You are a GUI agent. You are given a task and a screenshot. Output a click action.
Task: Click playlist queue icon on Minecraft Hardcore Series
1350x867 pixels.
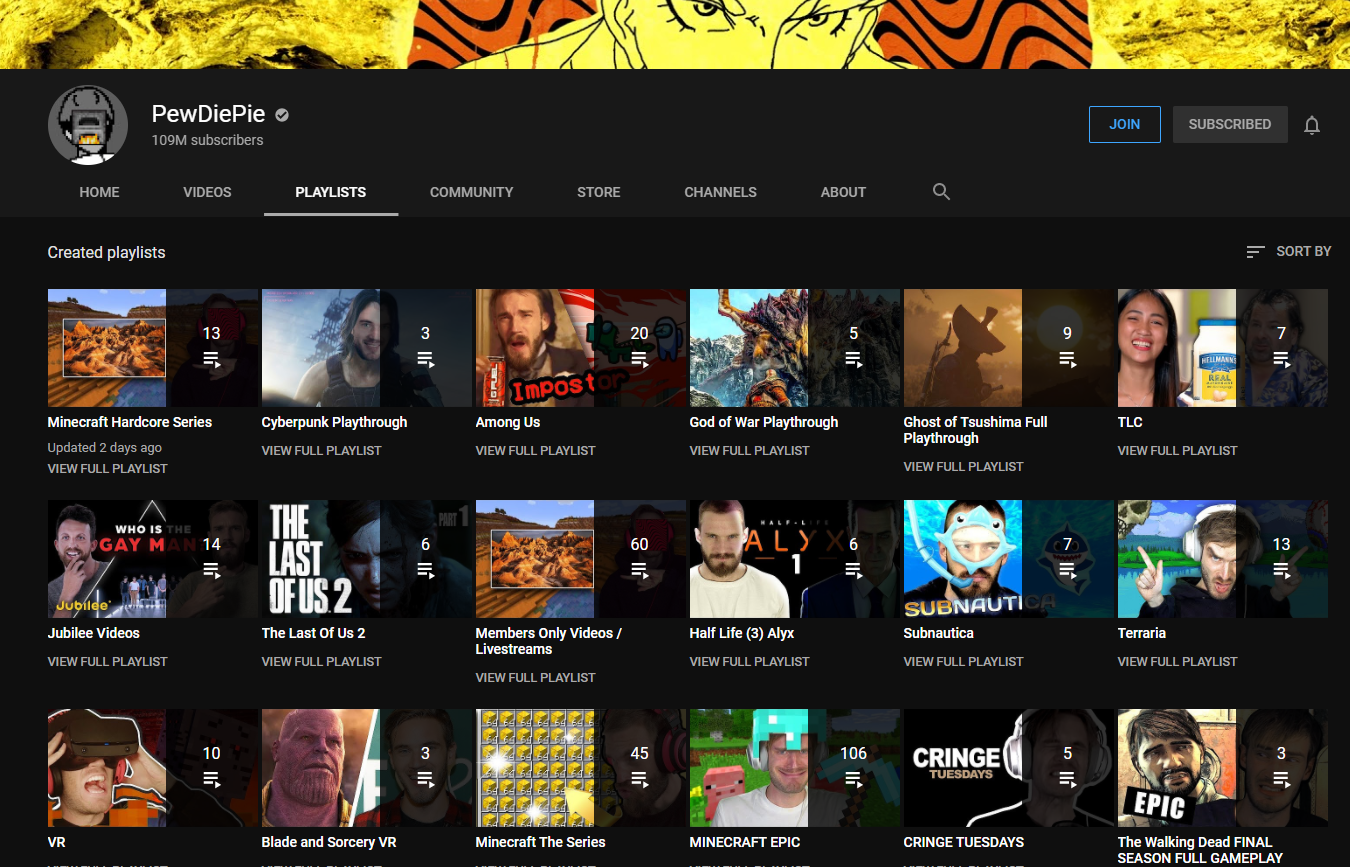(x=211, y=358)
